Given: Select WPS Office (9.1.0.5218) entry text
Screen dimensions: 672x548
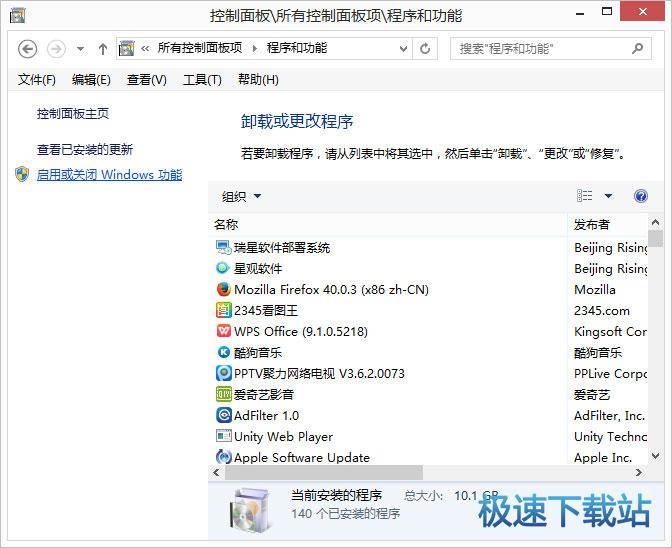Looking at the screenshot, I should click(x=301, y=332).
